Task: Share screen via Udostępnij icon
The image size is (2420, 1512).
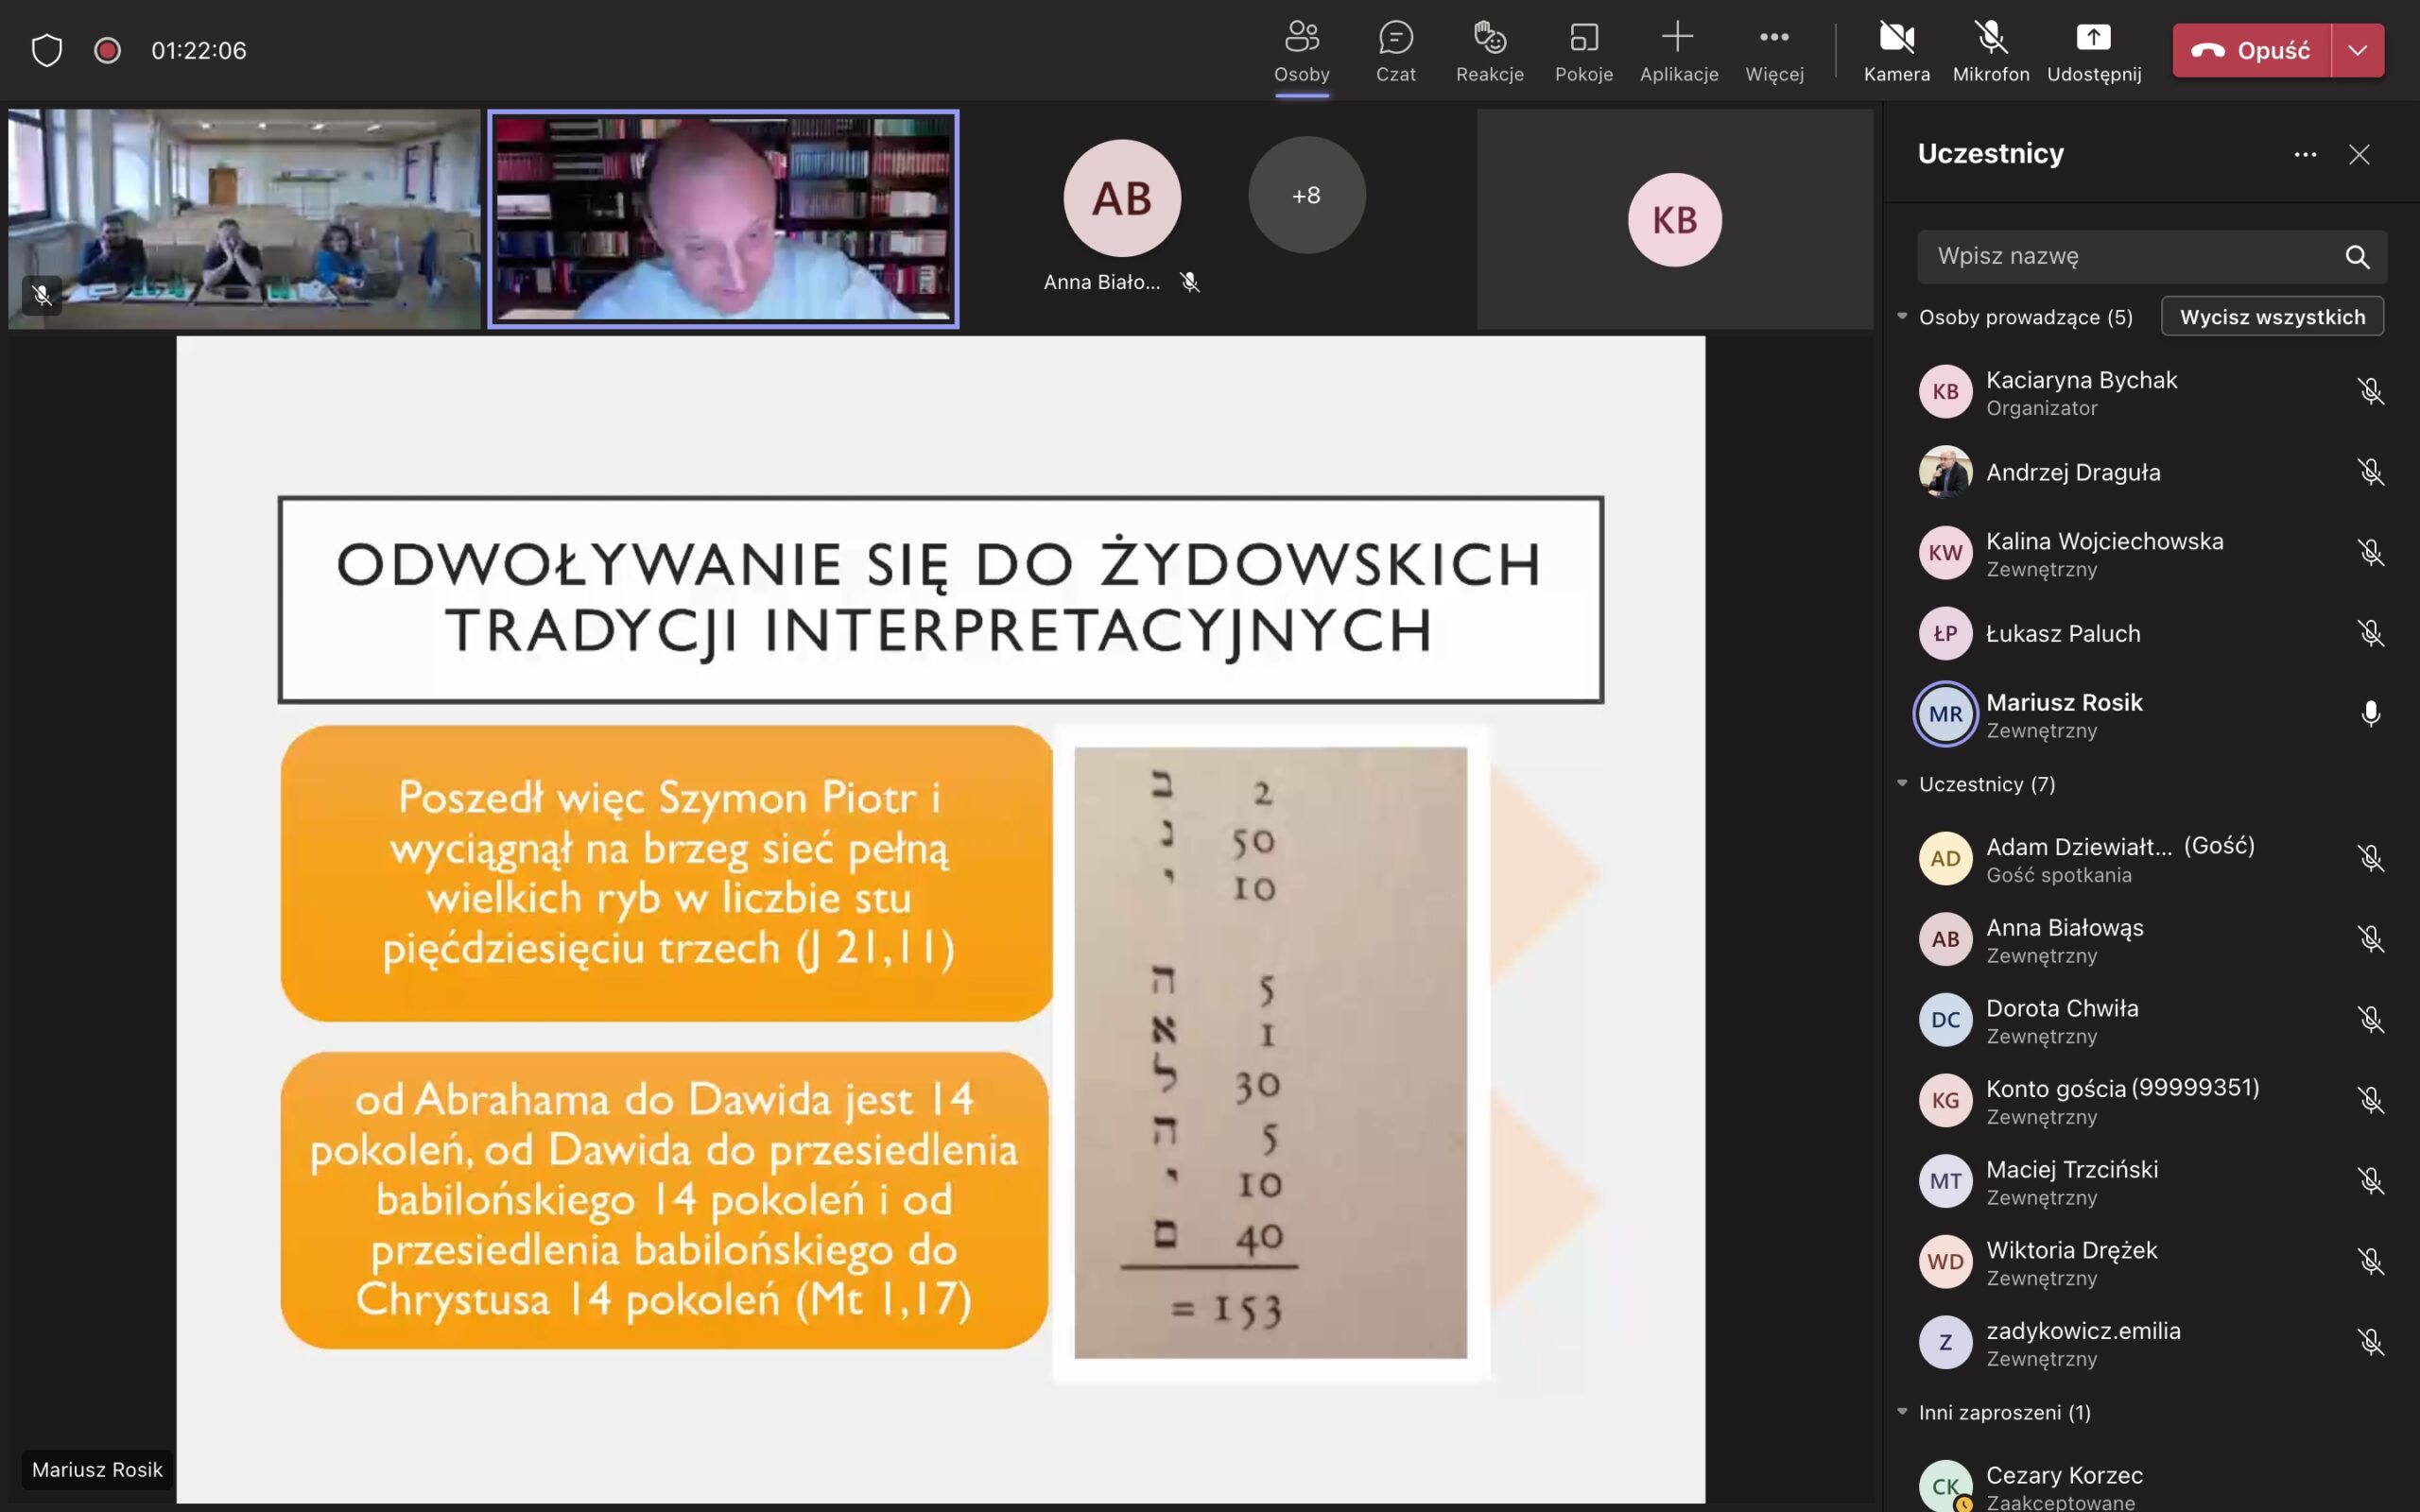Action: click(x=2093, y=50)
